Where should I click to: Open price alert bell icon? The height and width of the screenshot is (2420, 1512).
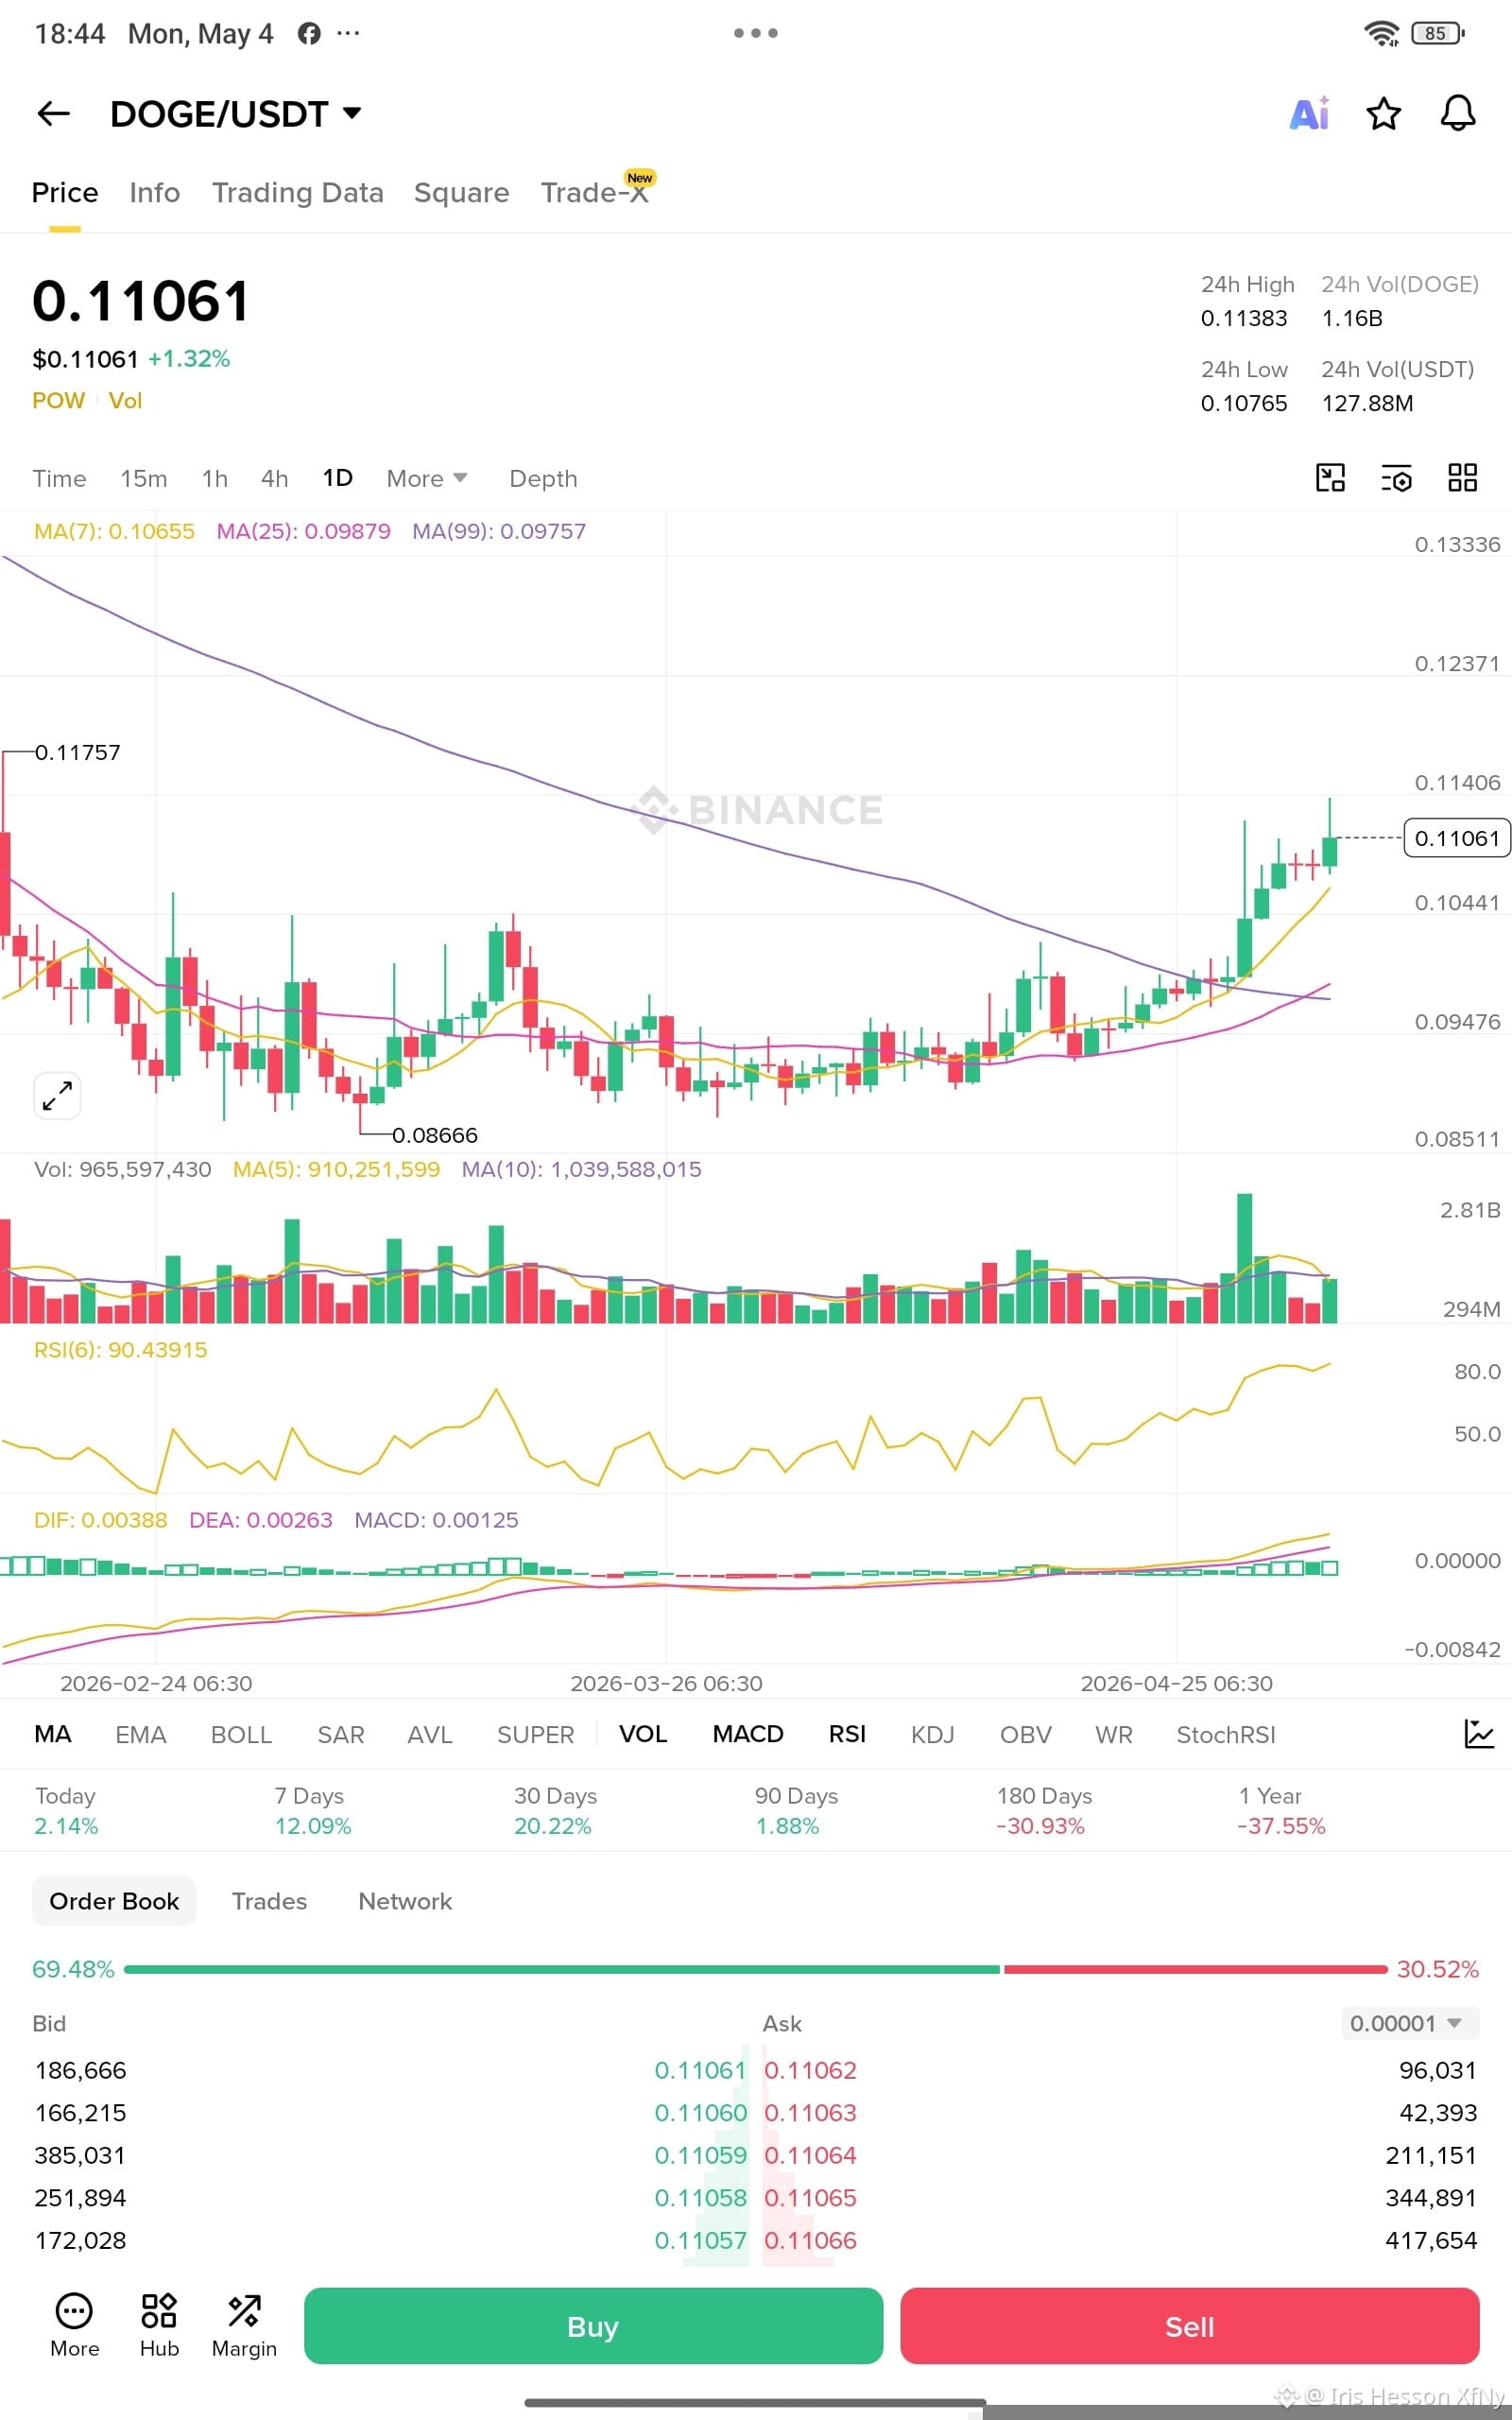pyautogui.click(x=1457, y=113)
